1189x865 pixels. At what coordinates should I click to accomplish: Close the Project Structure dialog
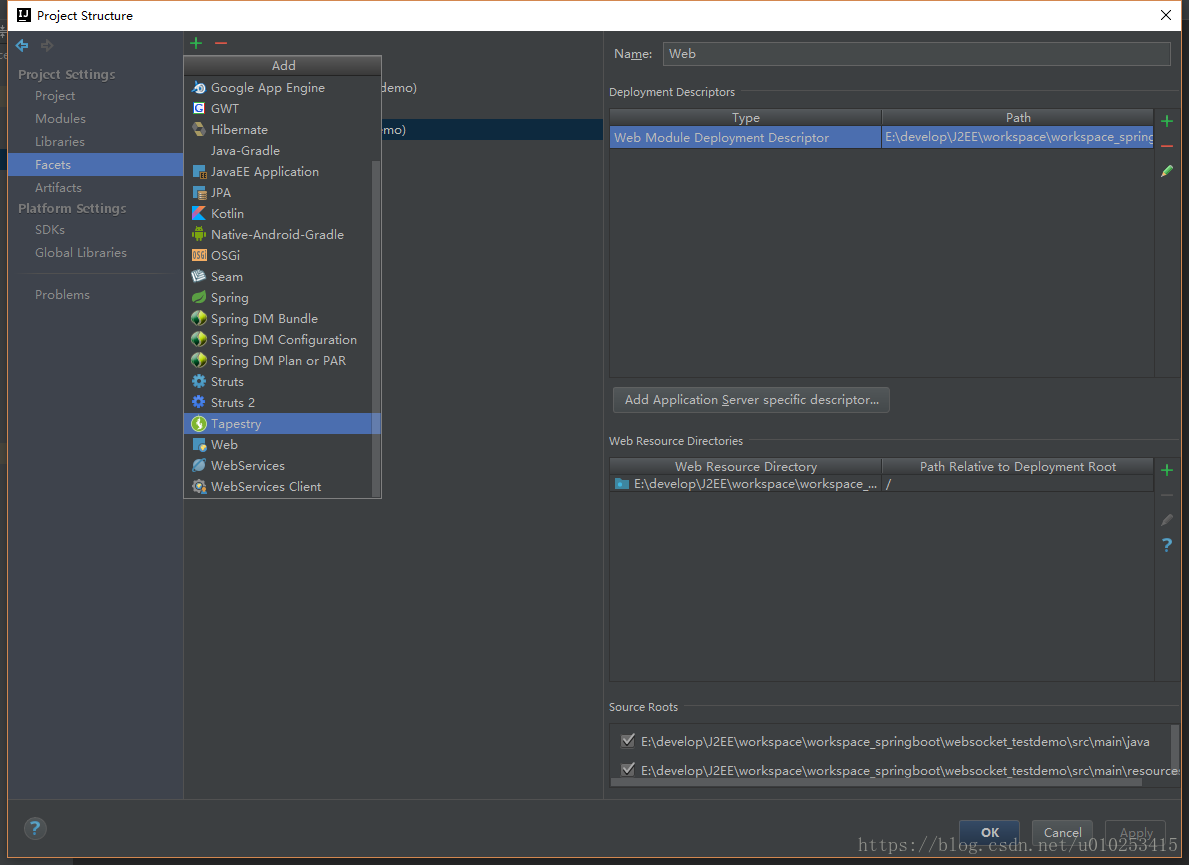click(x=1165, y=15)
